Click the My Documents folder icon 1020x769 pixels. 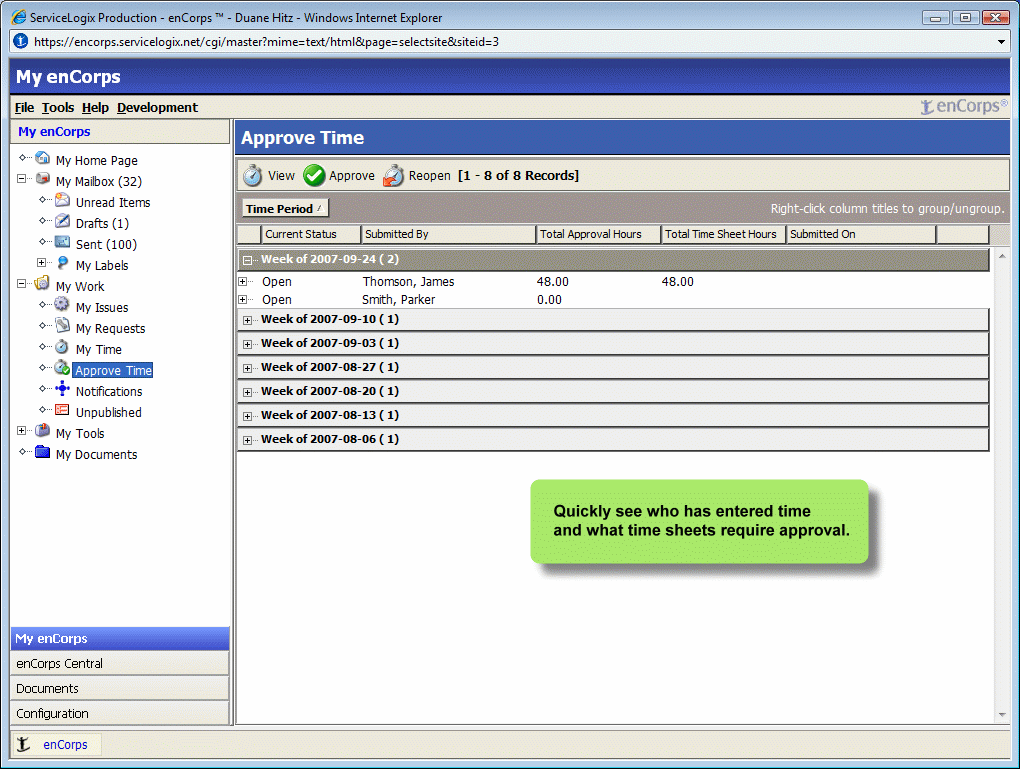pos(43,452)
